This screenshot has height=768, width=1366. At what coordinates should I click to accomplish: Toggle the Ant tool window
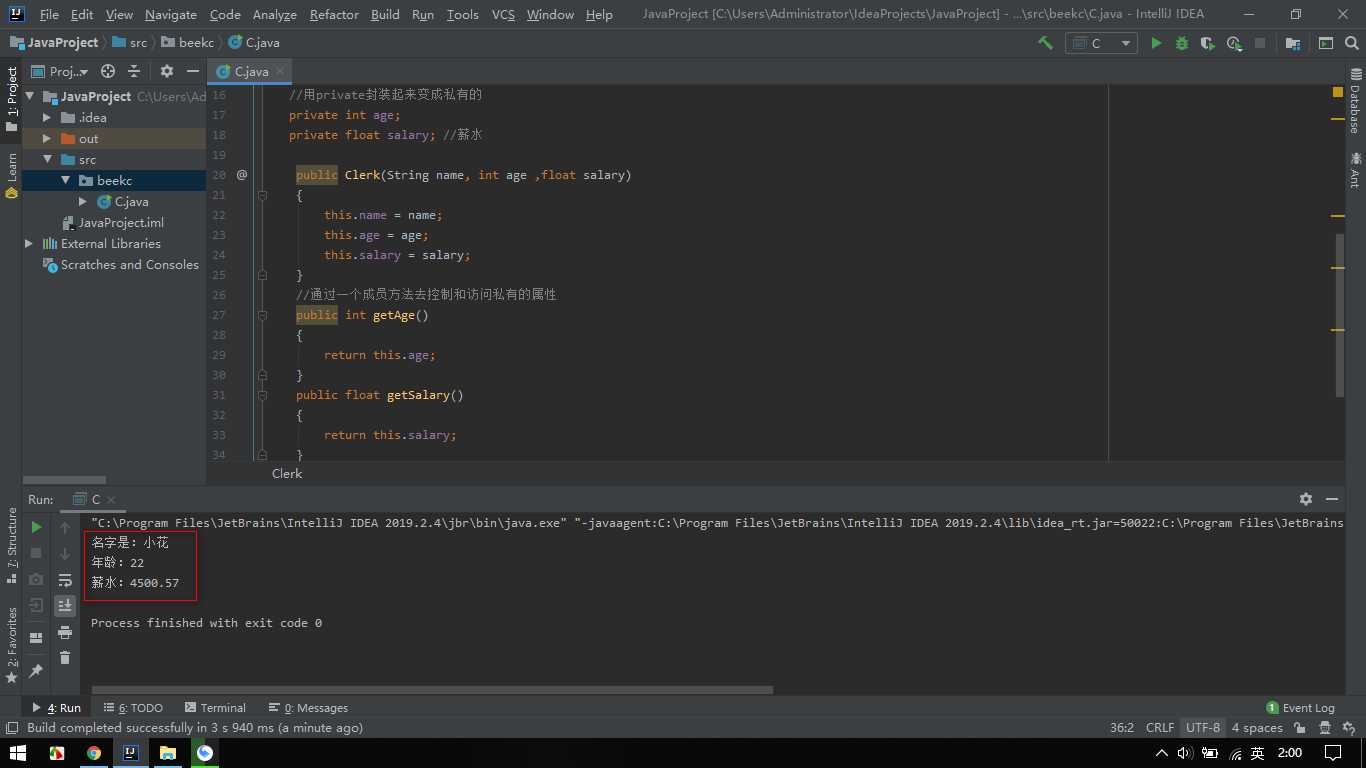1355,170
